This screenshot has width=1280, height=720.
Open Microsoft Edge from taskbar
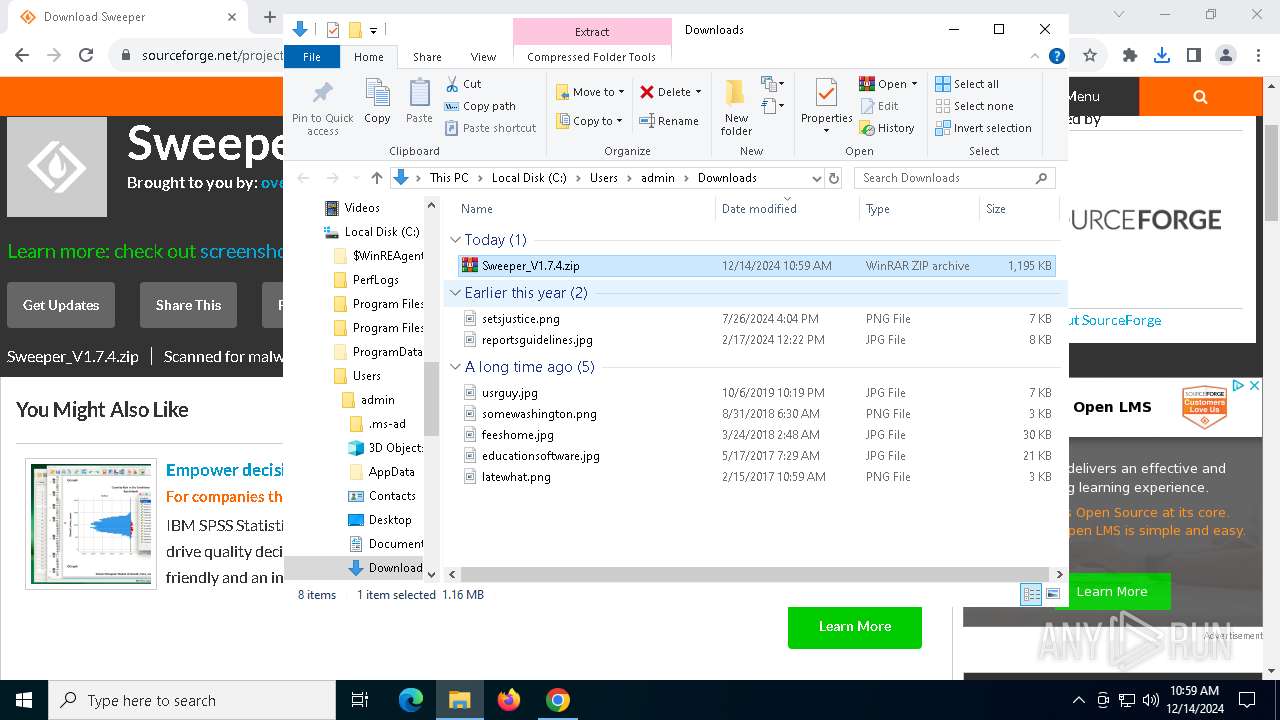click(x=411, y=700)
